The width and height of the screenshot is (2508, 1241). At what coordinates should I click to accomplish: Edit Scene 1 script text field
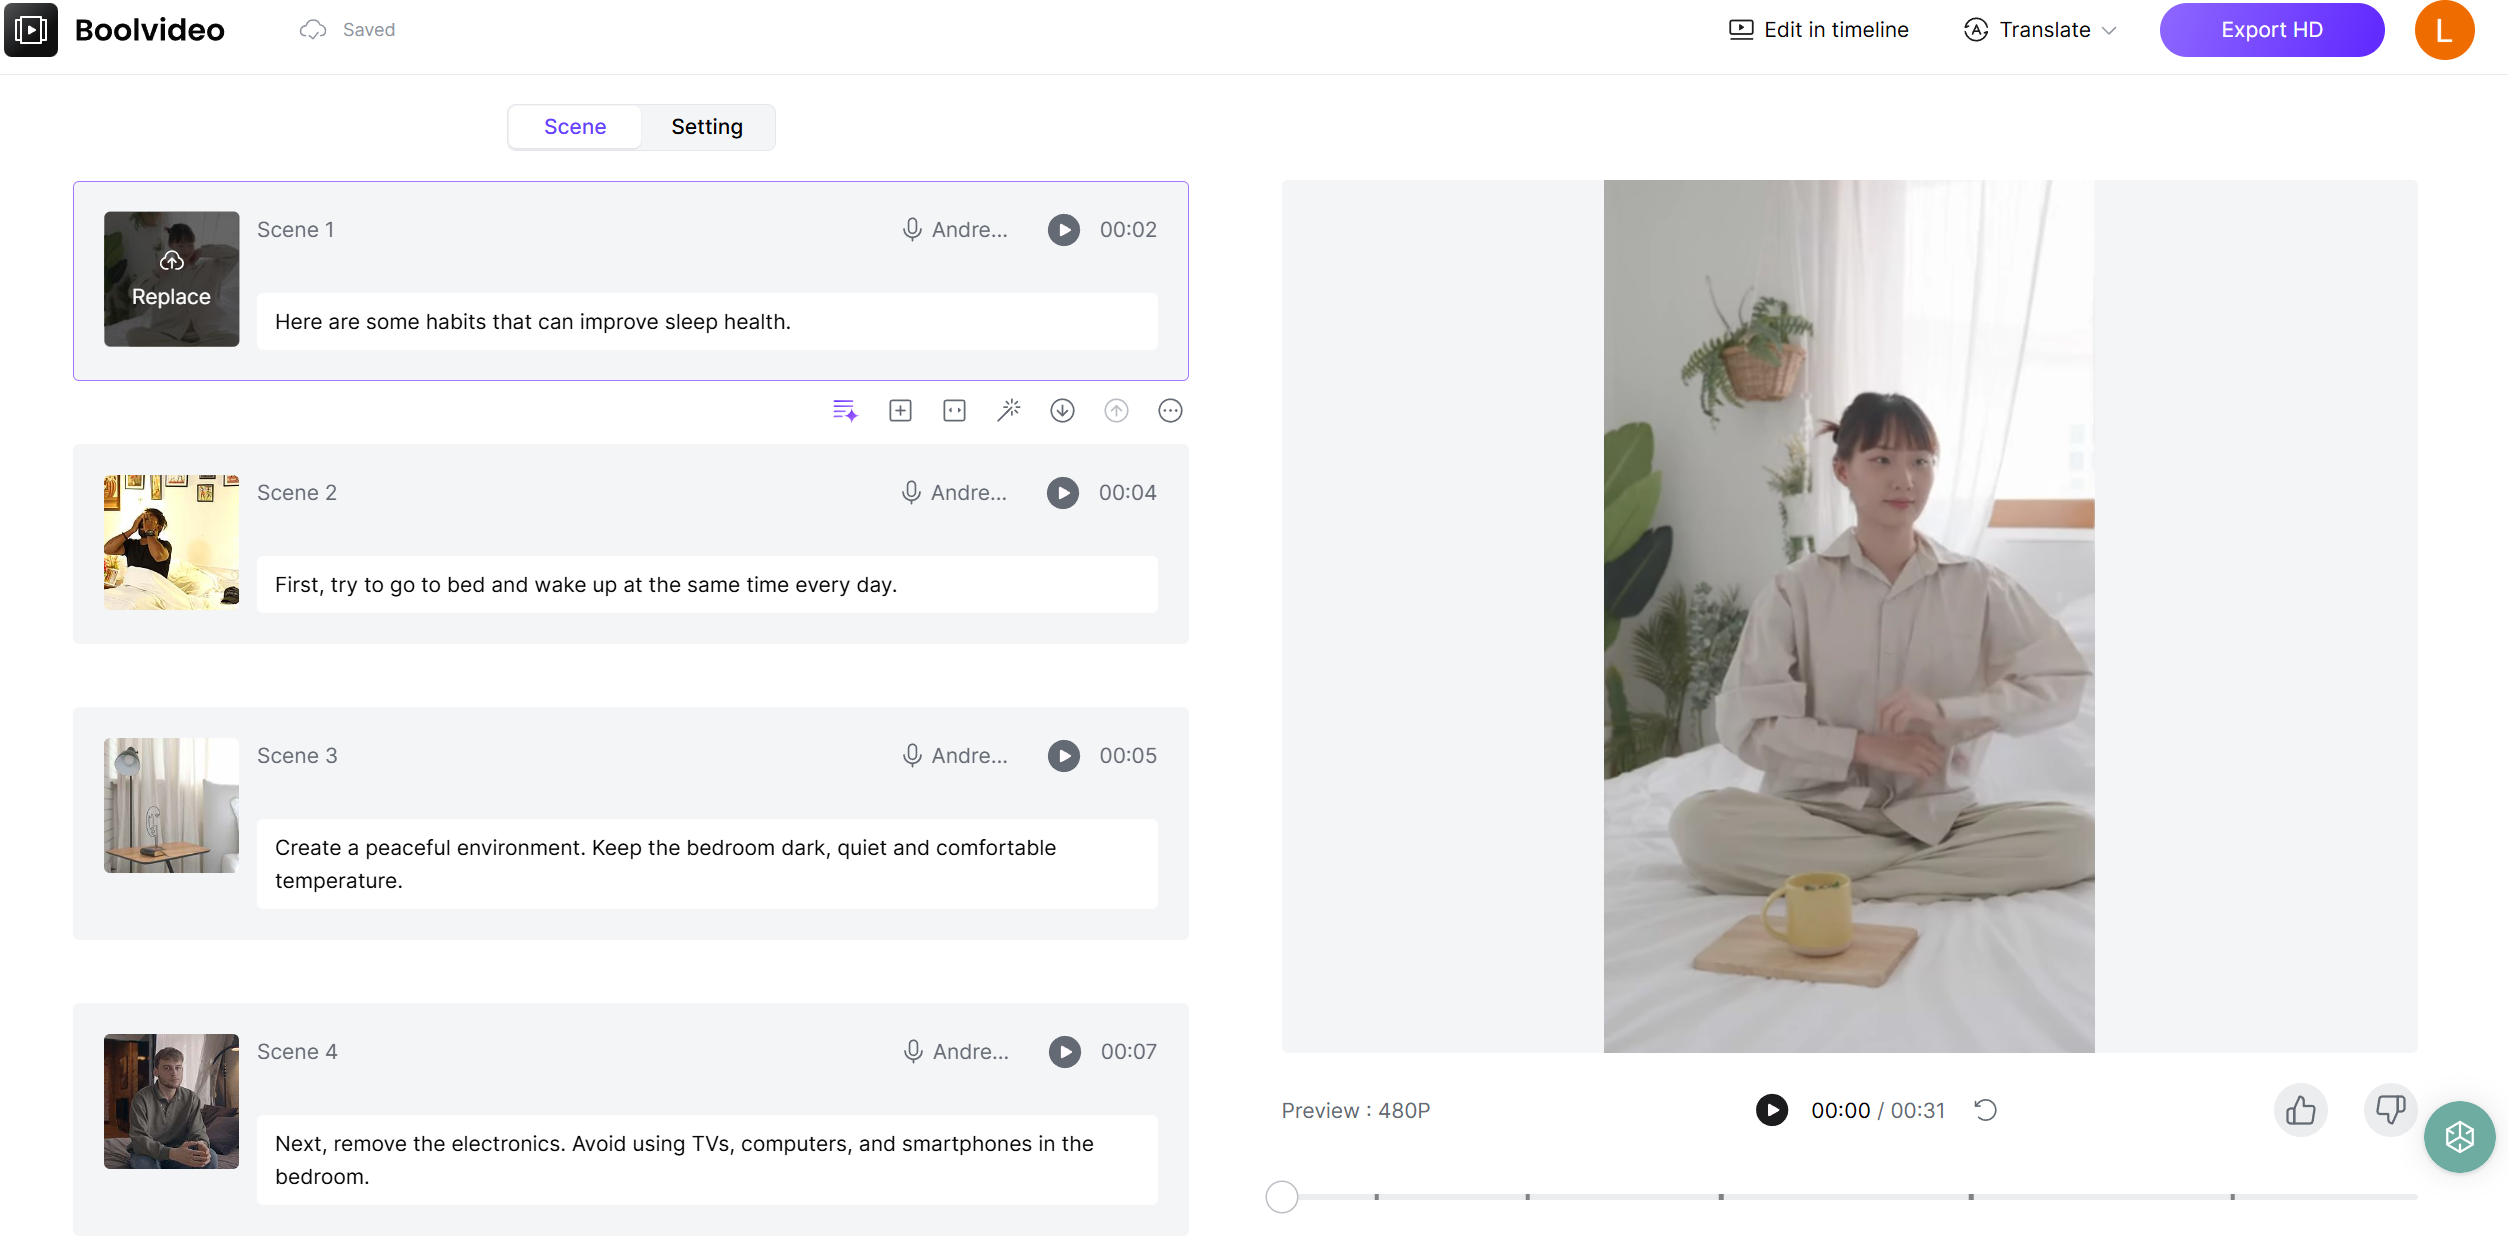[707, 322]
